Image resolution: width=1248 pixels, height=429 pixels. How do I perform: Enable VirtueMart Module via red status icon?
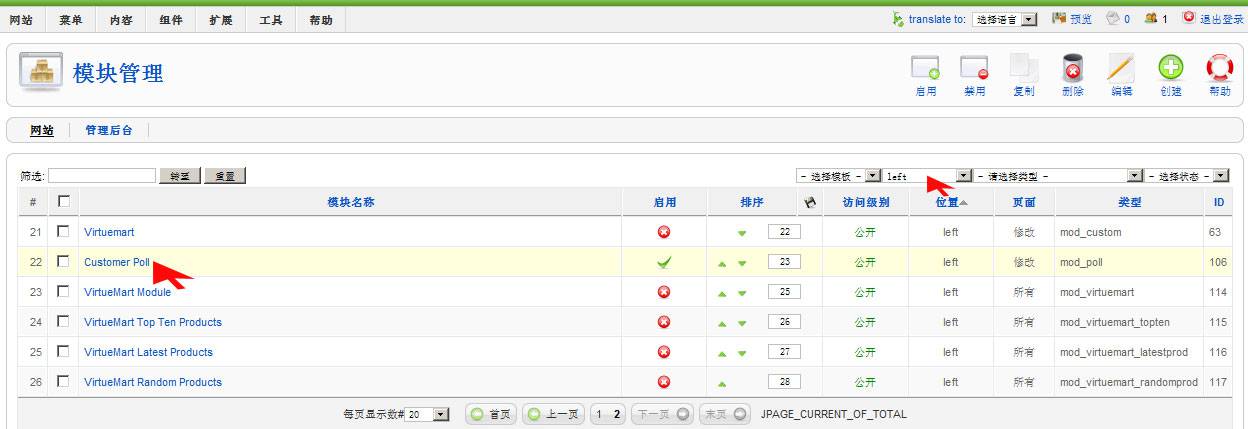(x=663, y=292)
